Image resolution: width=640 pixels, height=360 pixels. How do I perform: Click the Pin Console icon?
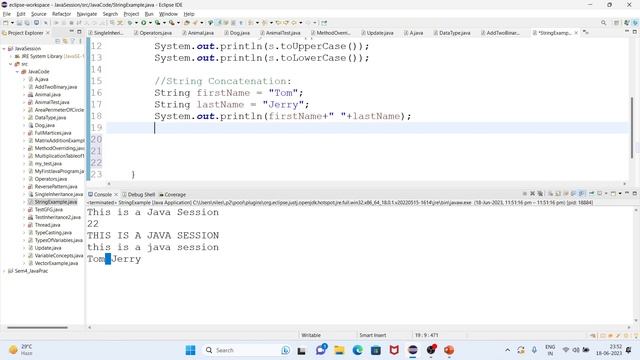tap(591, 193)
